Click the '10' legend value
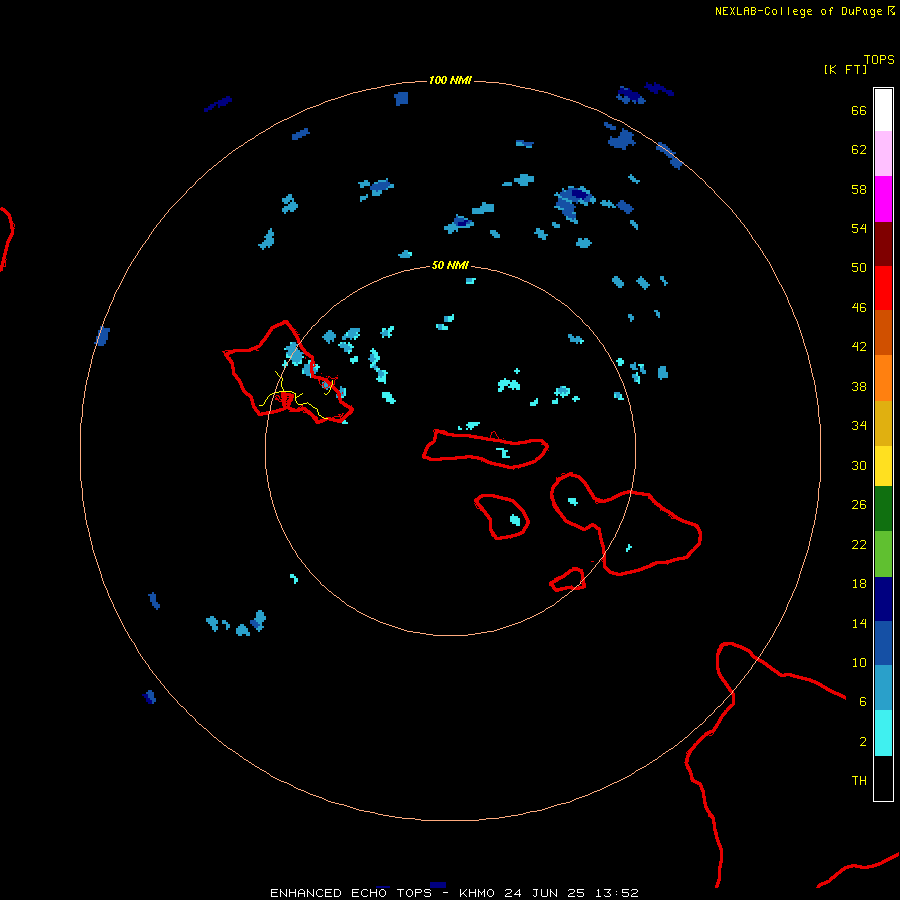This screenshot has width=900, height=900. coord(859,662)
